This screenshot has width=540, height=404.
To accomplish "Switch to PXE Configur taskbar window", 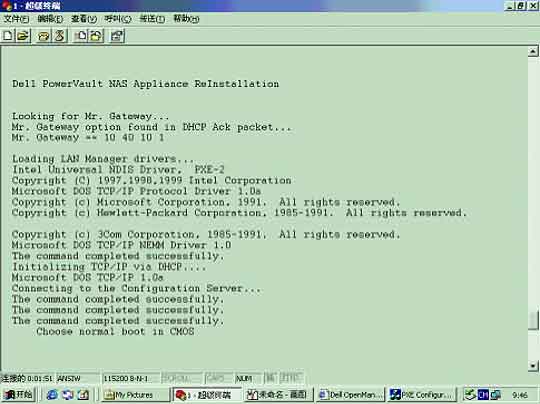I will (422, 395).
